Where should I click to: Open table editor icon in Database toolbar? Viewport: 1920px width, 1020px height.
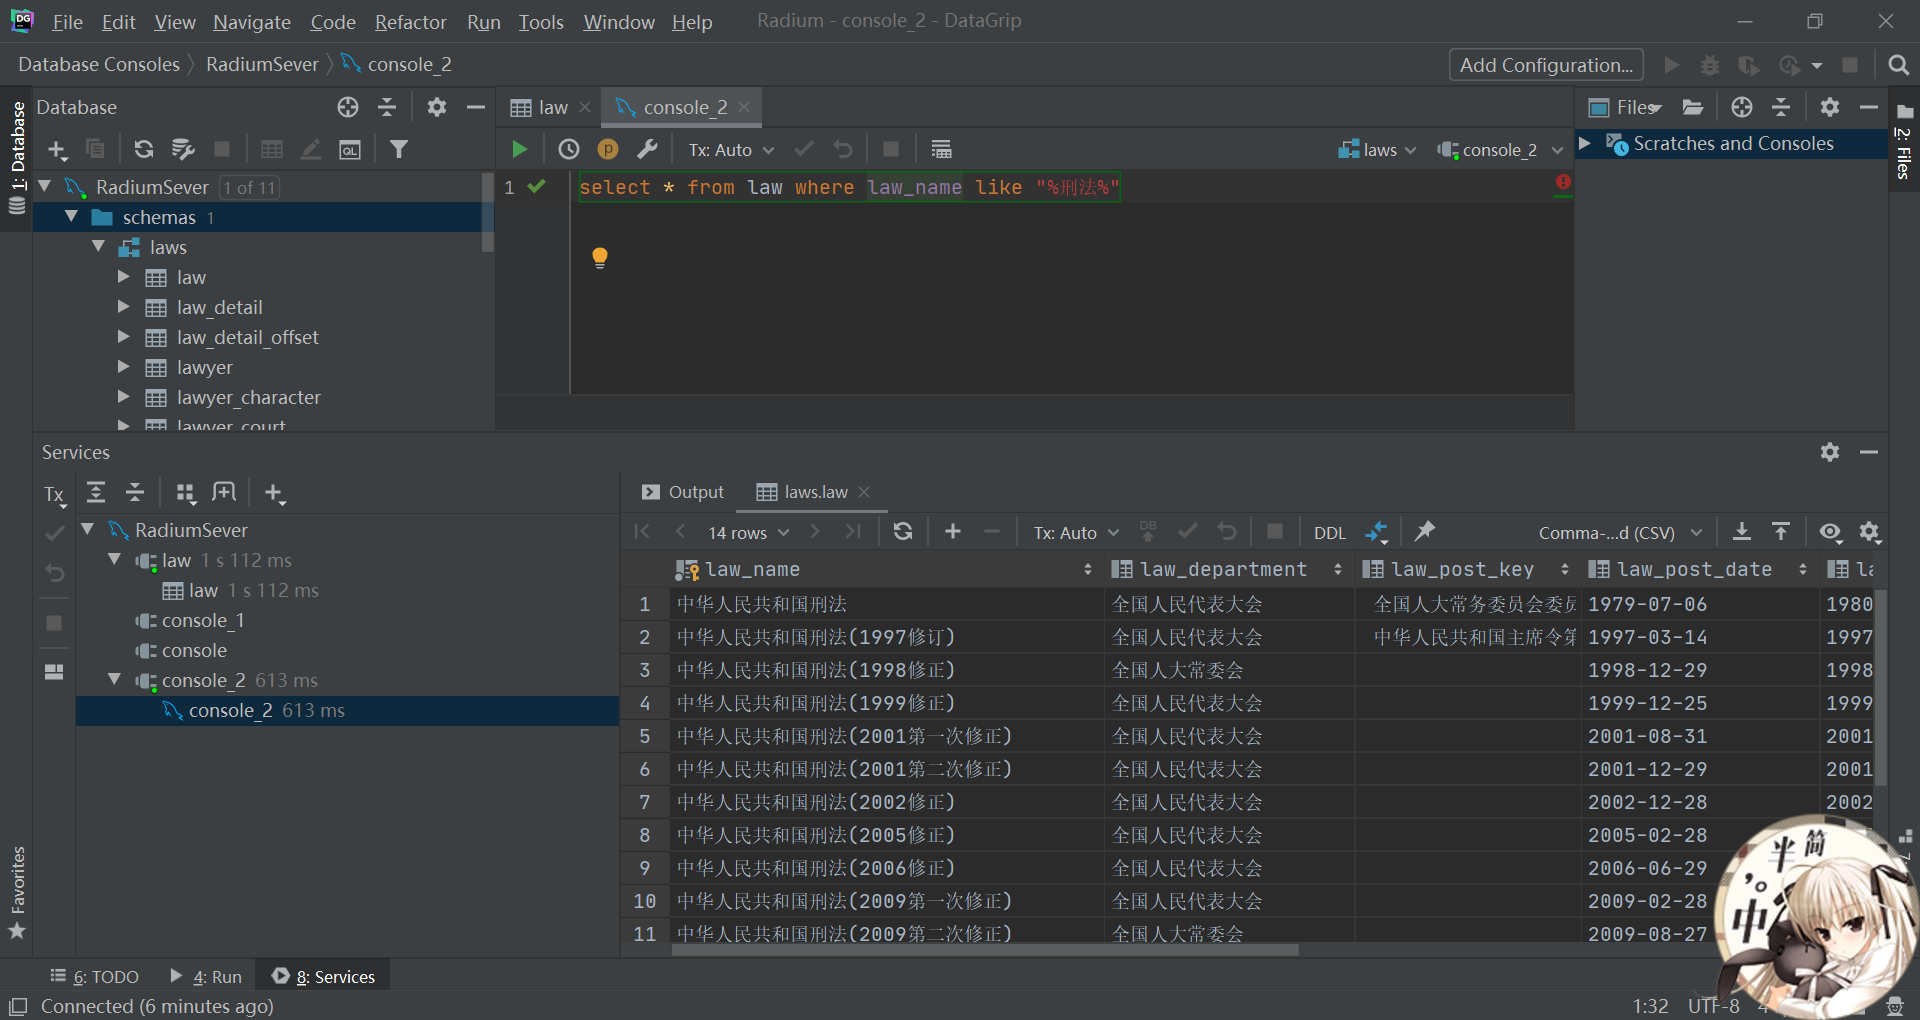271,149
